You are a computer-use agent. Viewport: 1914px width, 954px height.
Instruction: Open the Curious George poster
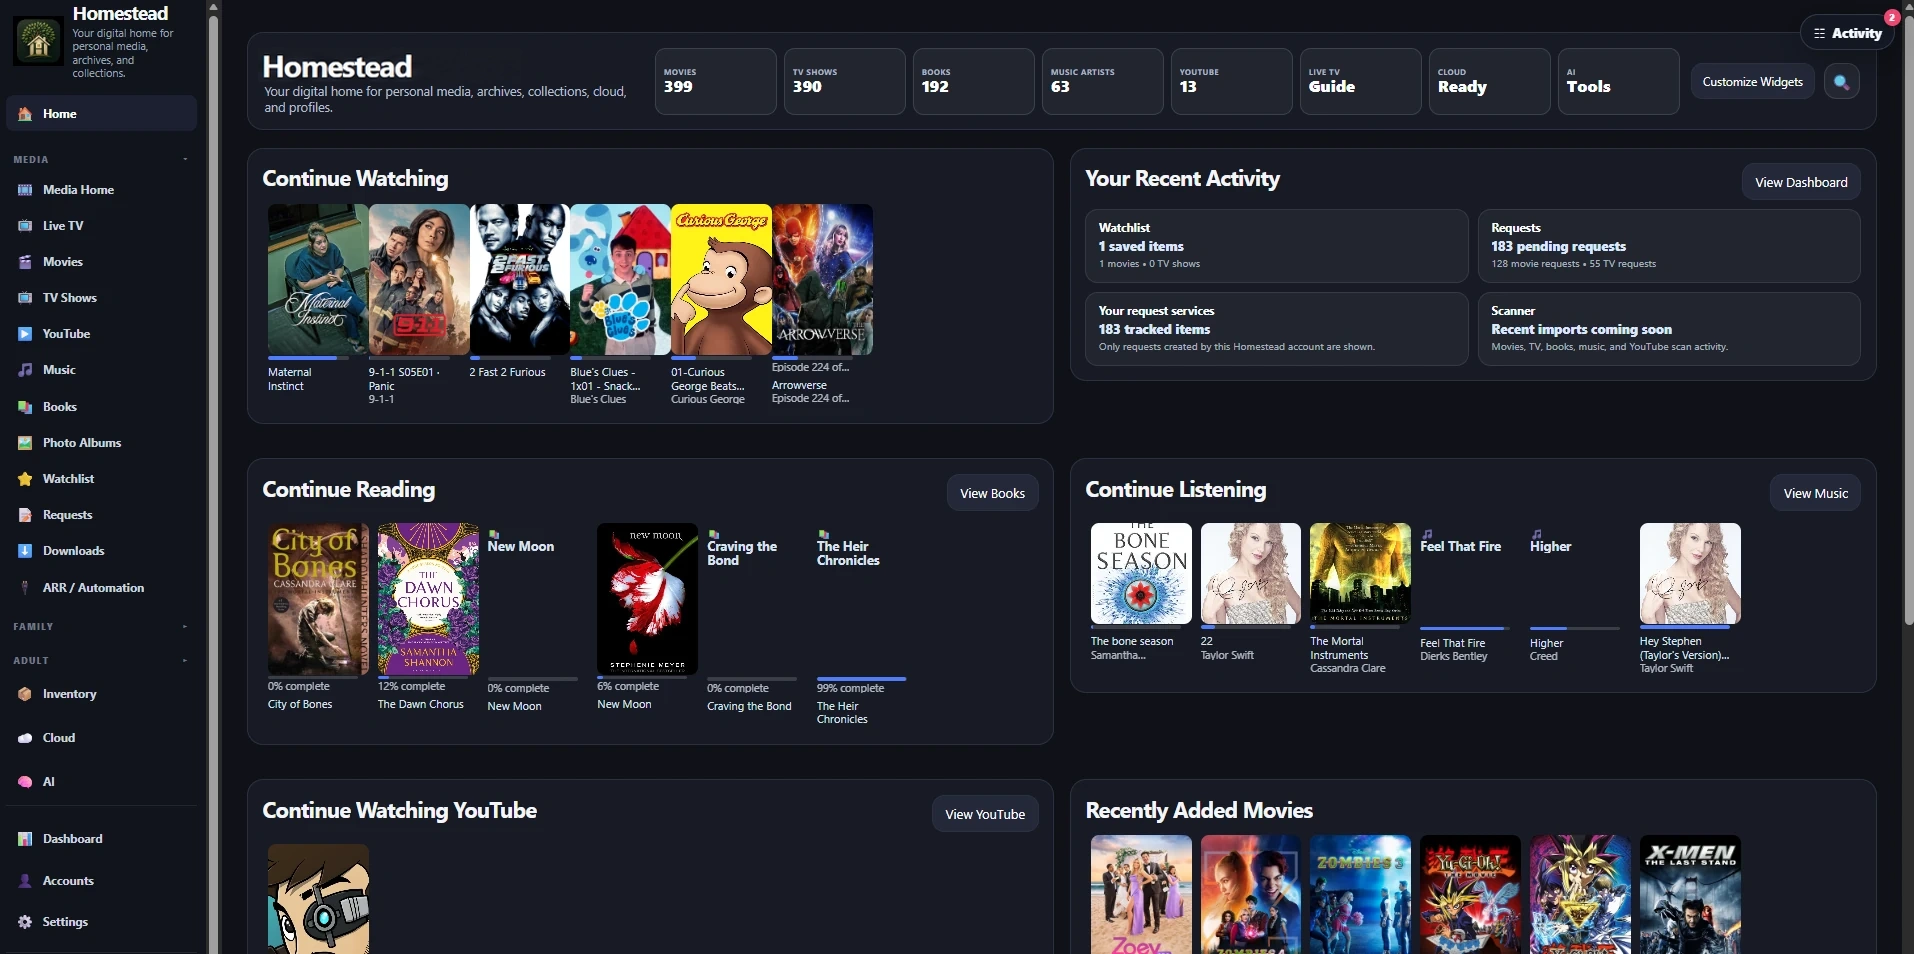721,279
